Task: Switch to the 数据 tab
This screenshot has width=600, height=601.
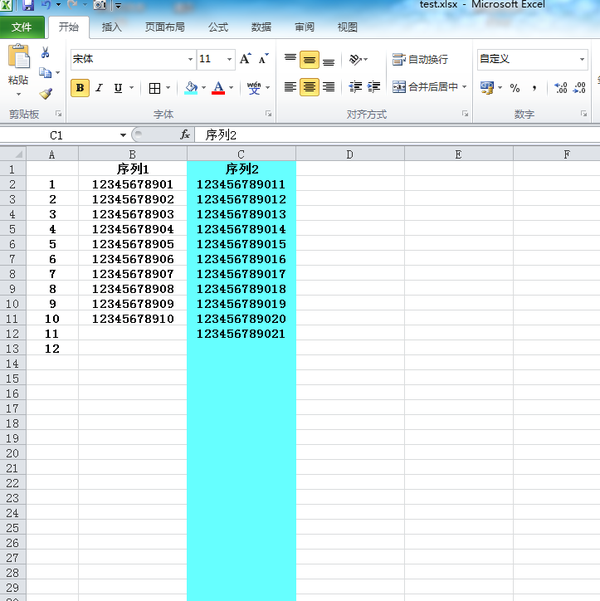Action: click(x=261, y=27)
